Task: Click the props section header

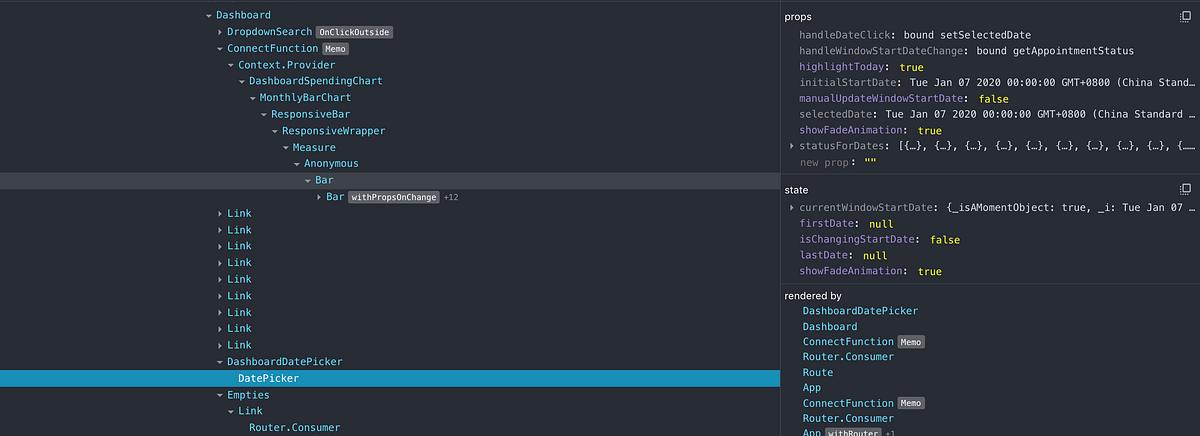Action: (798, 17)
